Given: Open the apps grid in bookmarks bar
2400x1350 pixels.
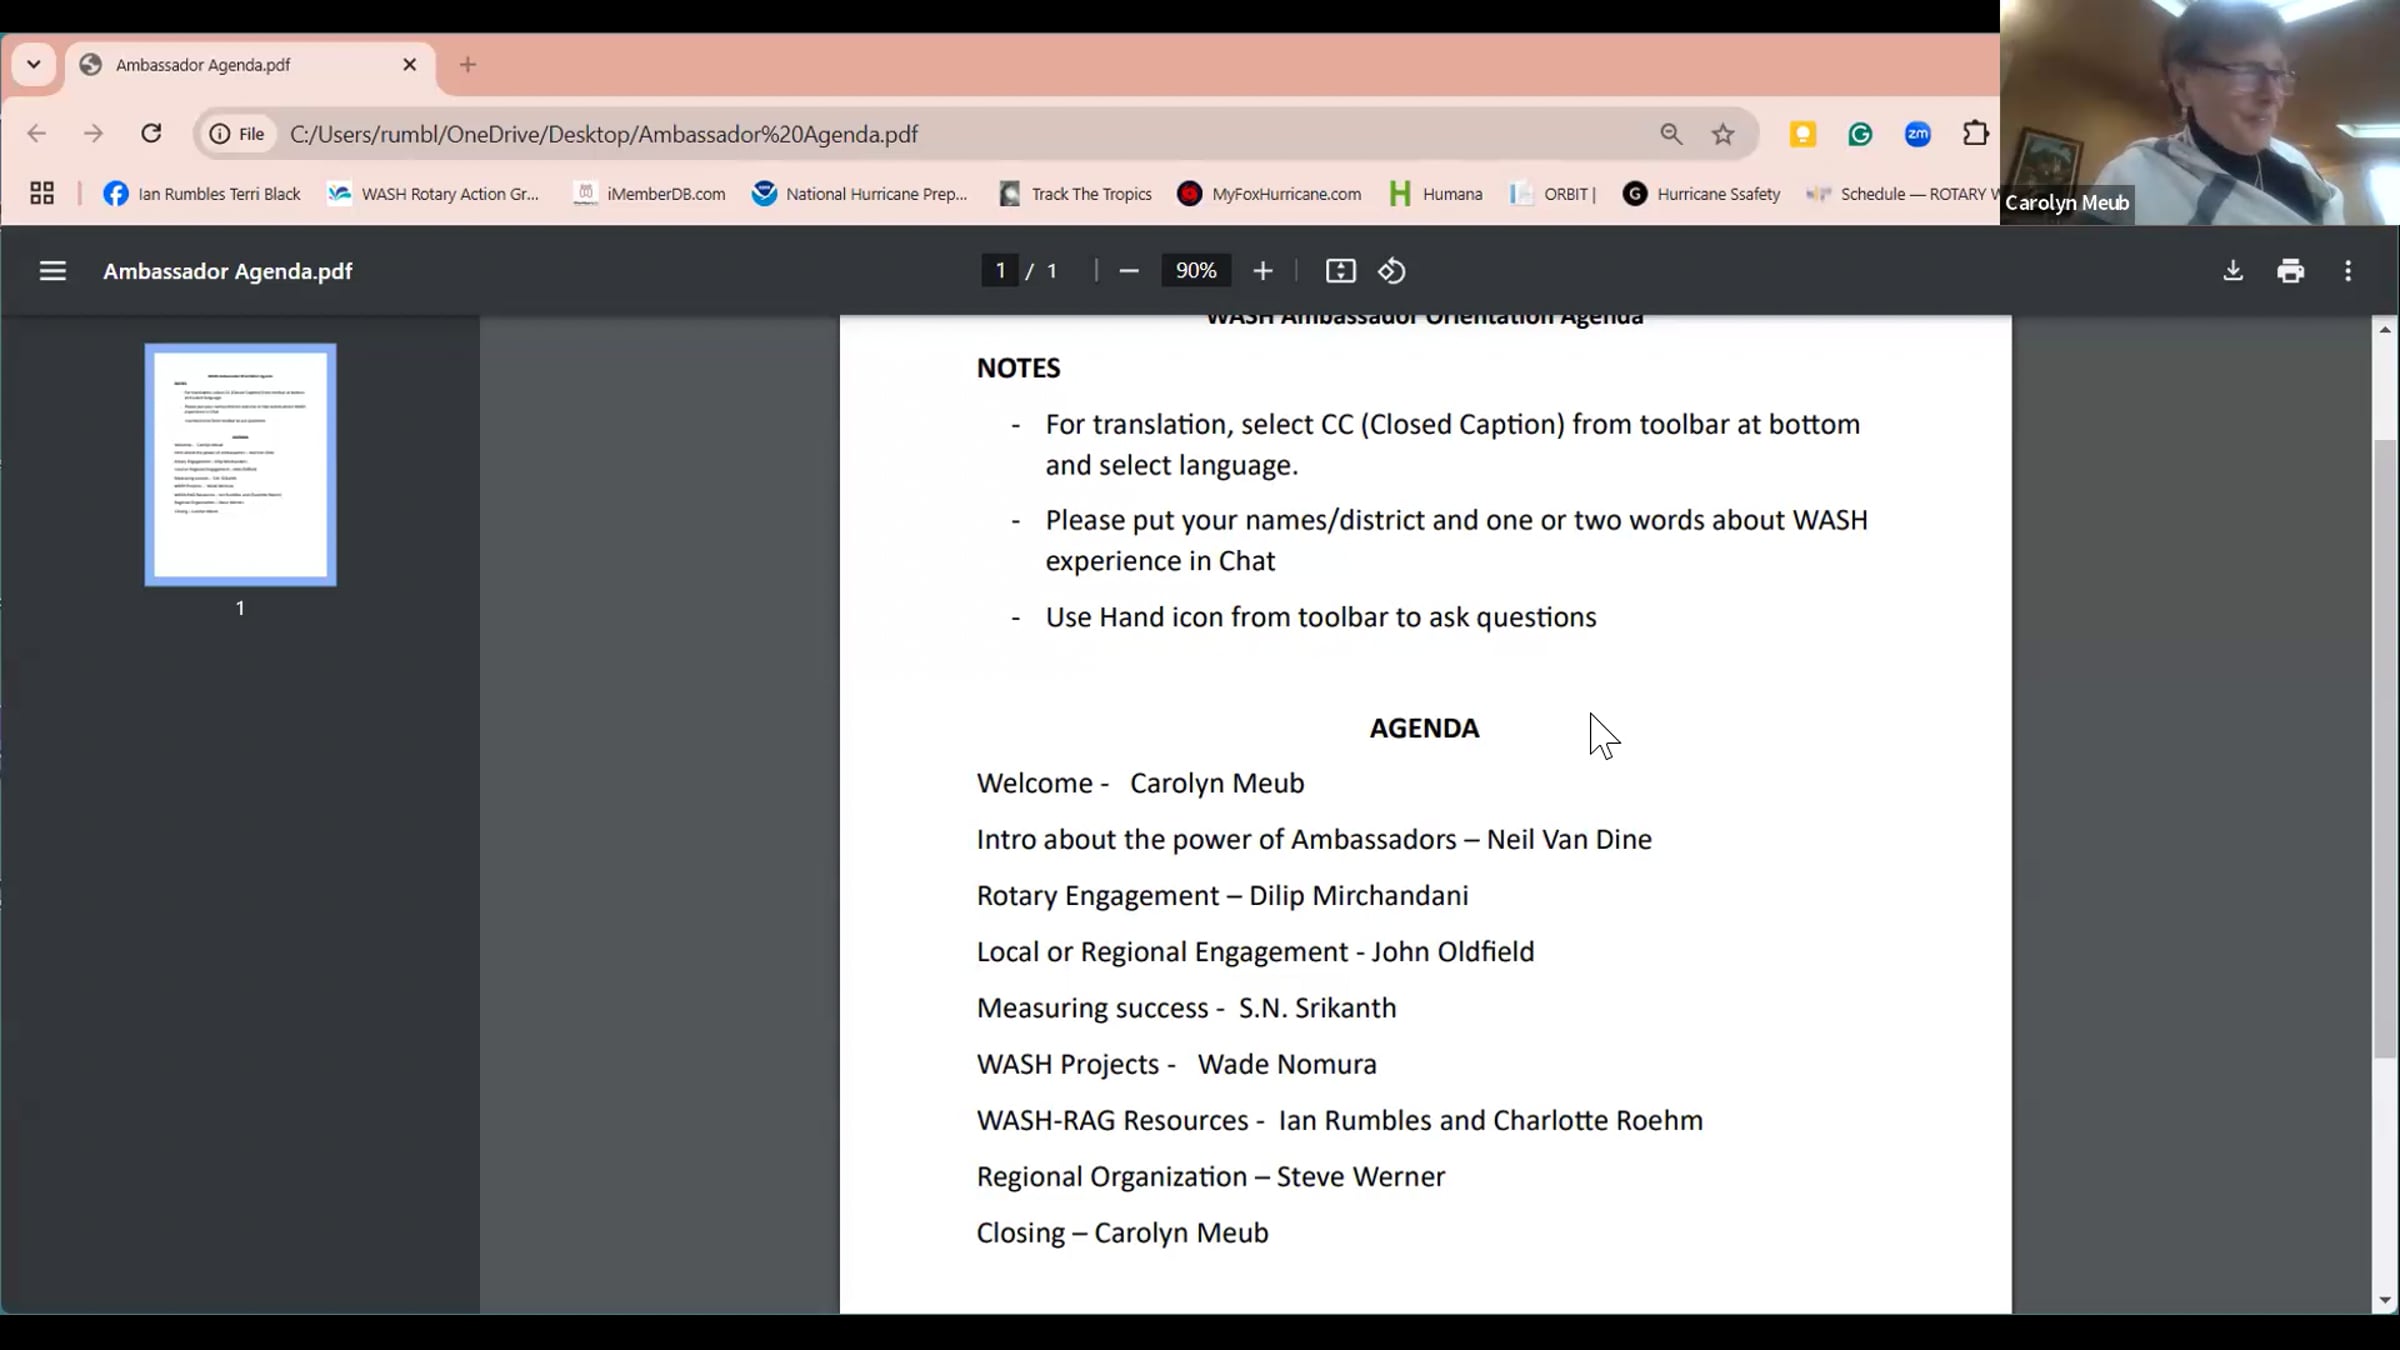Looking at the screenshot, I should [42, 194].
